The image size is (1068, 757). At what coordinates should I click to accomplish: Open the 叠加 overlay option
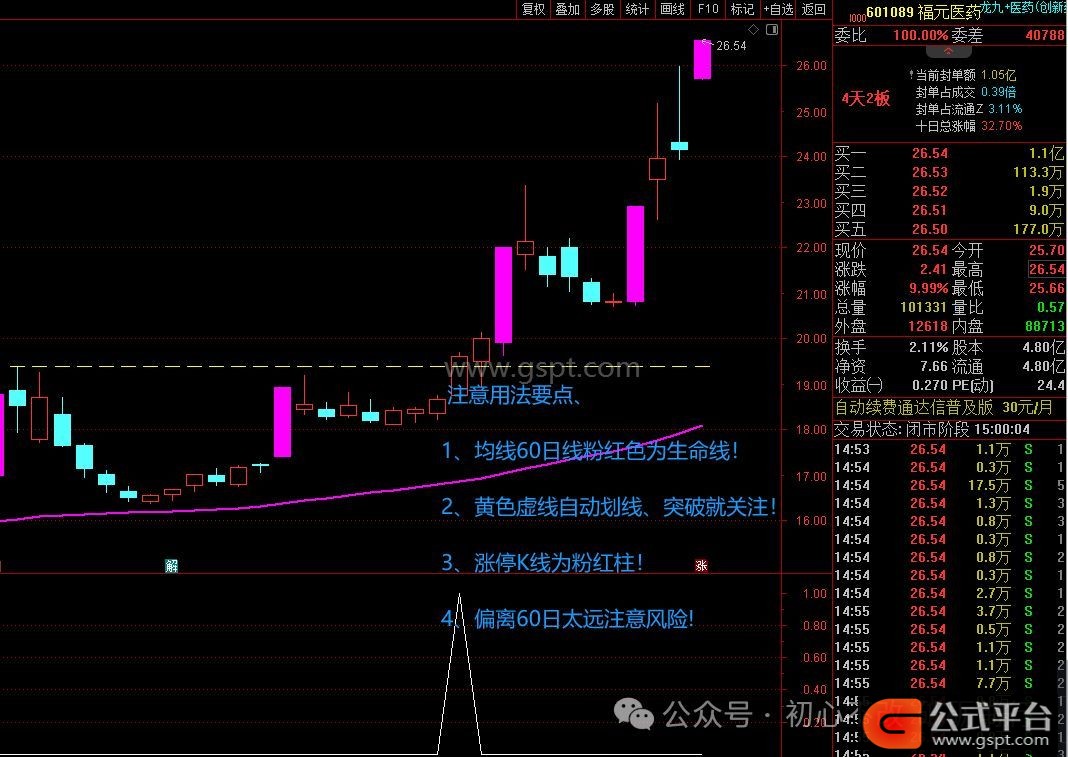(568, 9)
